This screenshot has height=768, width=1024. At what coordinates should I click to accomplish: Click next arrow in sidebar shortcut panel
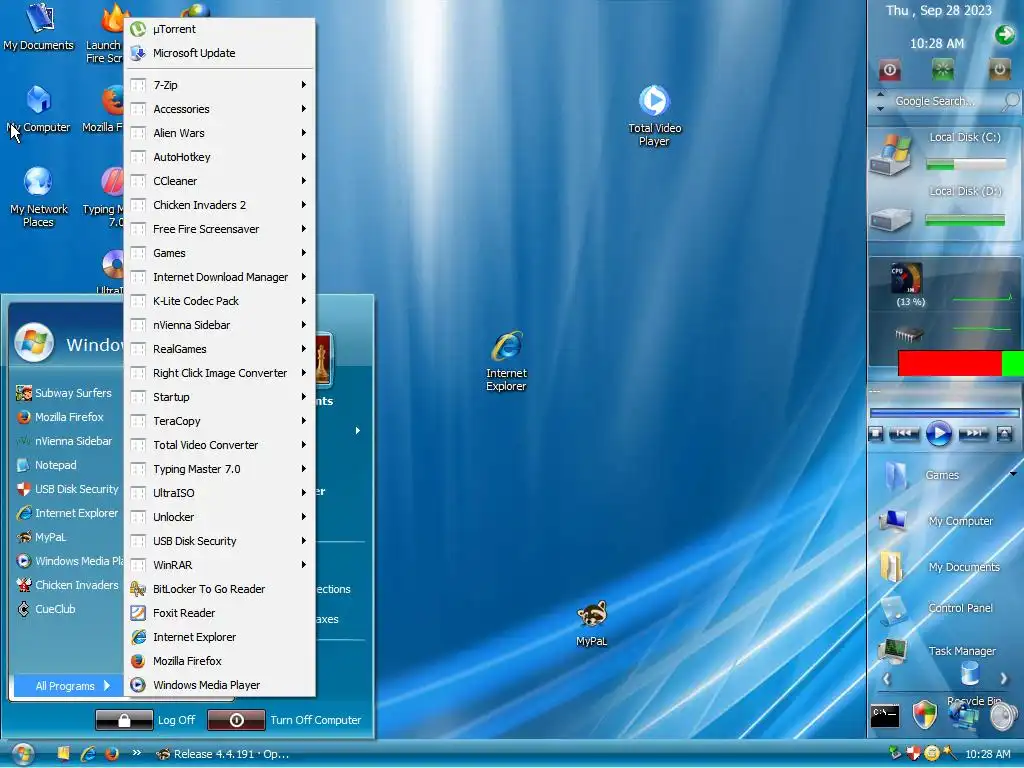(1003, 679)
